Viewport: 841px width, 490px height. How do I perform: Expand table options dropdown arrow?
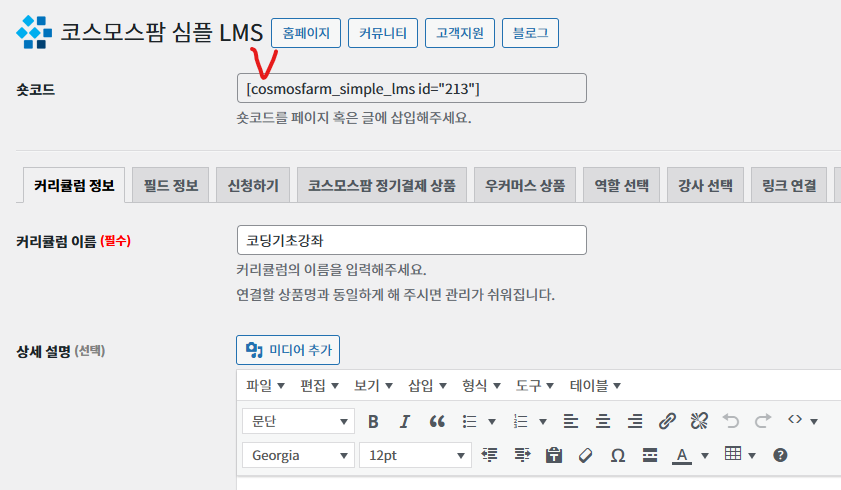752,456
